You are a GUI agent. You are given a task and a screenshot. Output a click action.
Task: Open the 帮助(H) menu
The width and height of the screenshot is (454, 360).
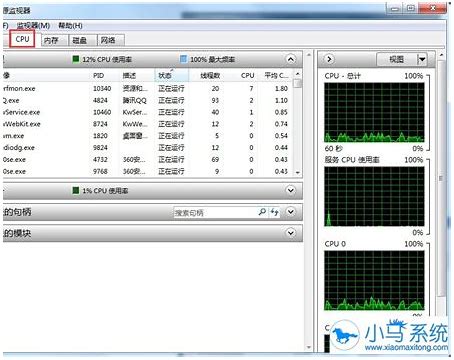click(x=70, y=26)
